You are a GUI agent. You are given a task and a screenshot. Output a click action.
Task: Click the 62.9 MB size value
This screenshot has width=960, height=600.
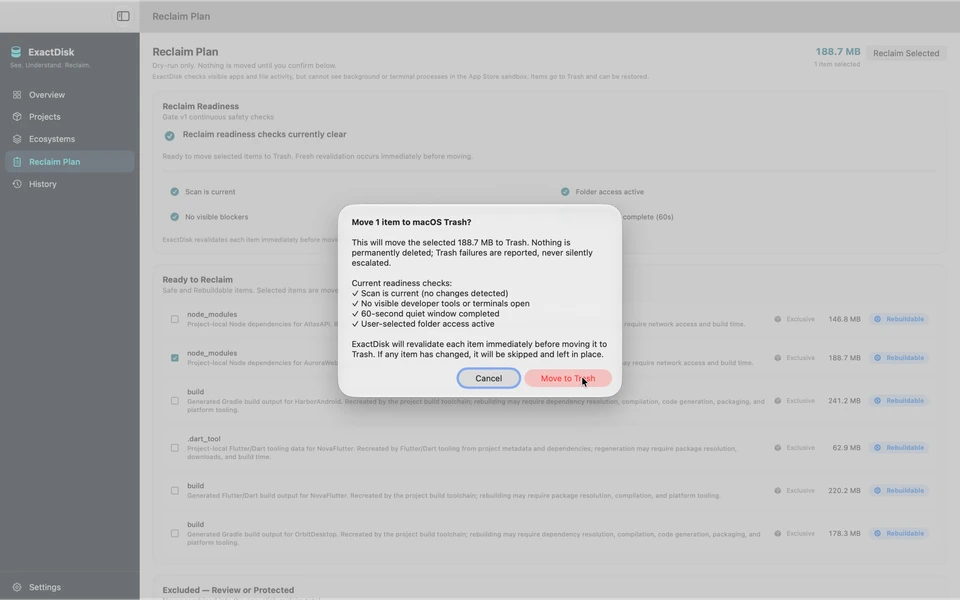coord(846,448)
